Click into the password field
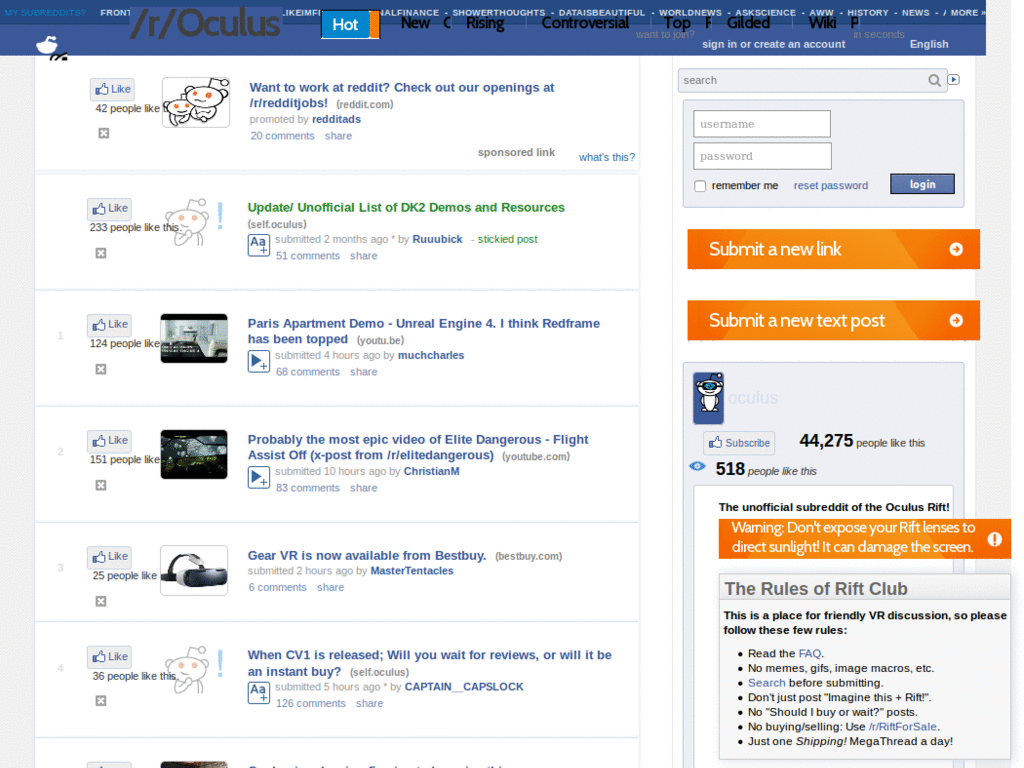Image resolution: width=1024 pixels, height=768 pixels. coord(762,156)
